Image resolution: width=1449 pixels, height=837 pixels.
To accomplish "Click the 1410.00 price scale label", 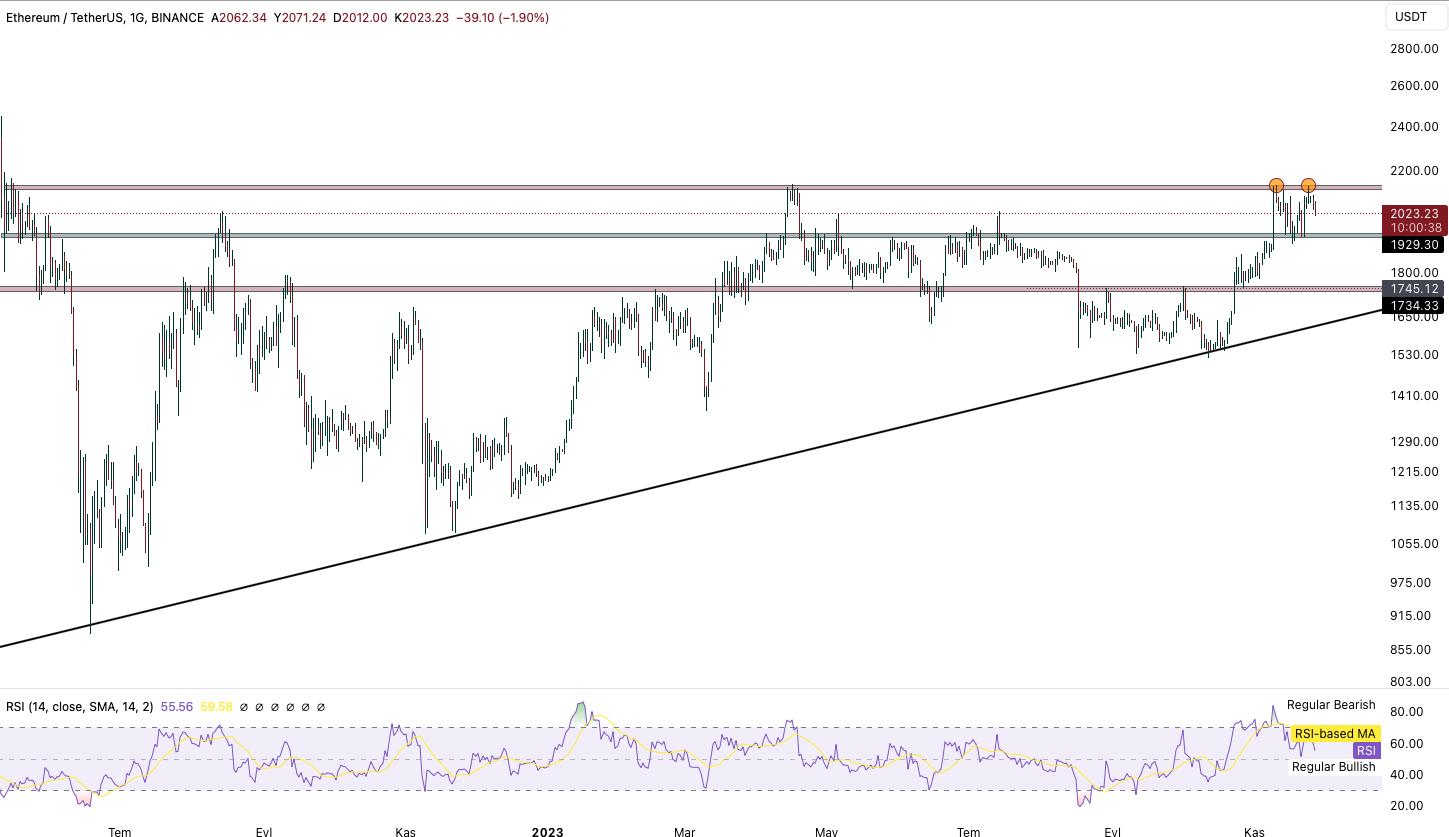I will pos(1413,396).
